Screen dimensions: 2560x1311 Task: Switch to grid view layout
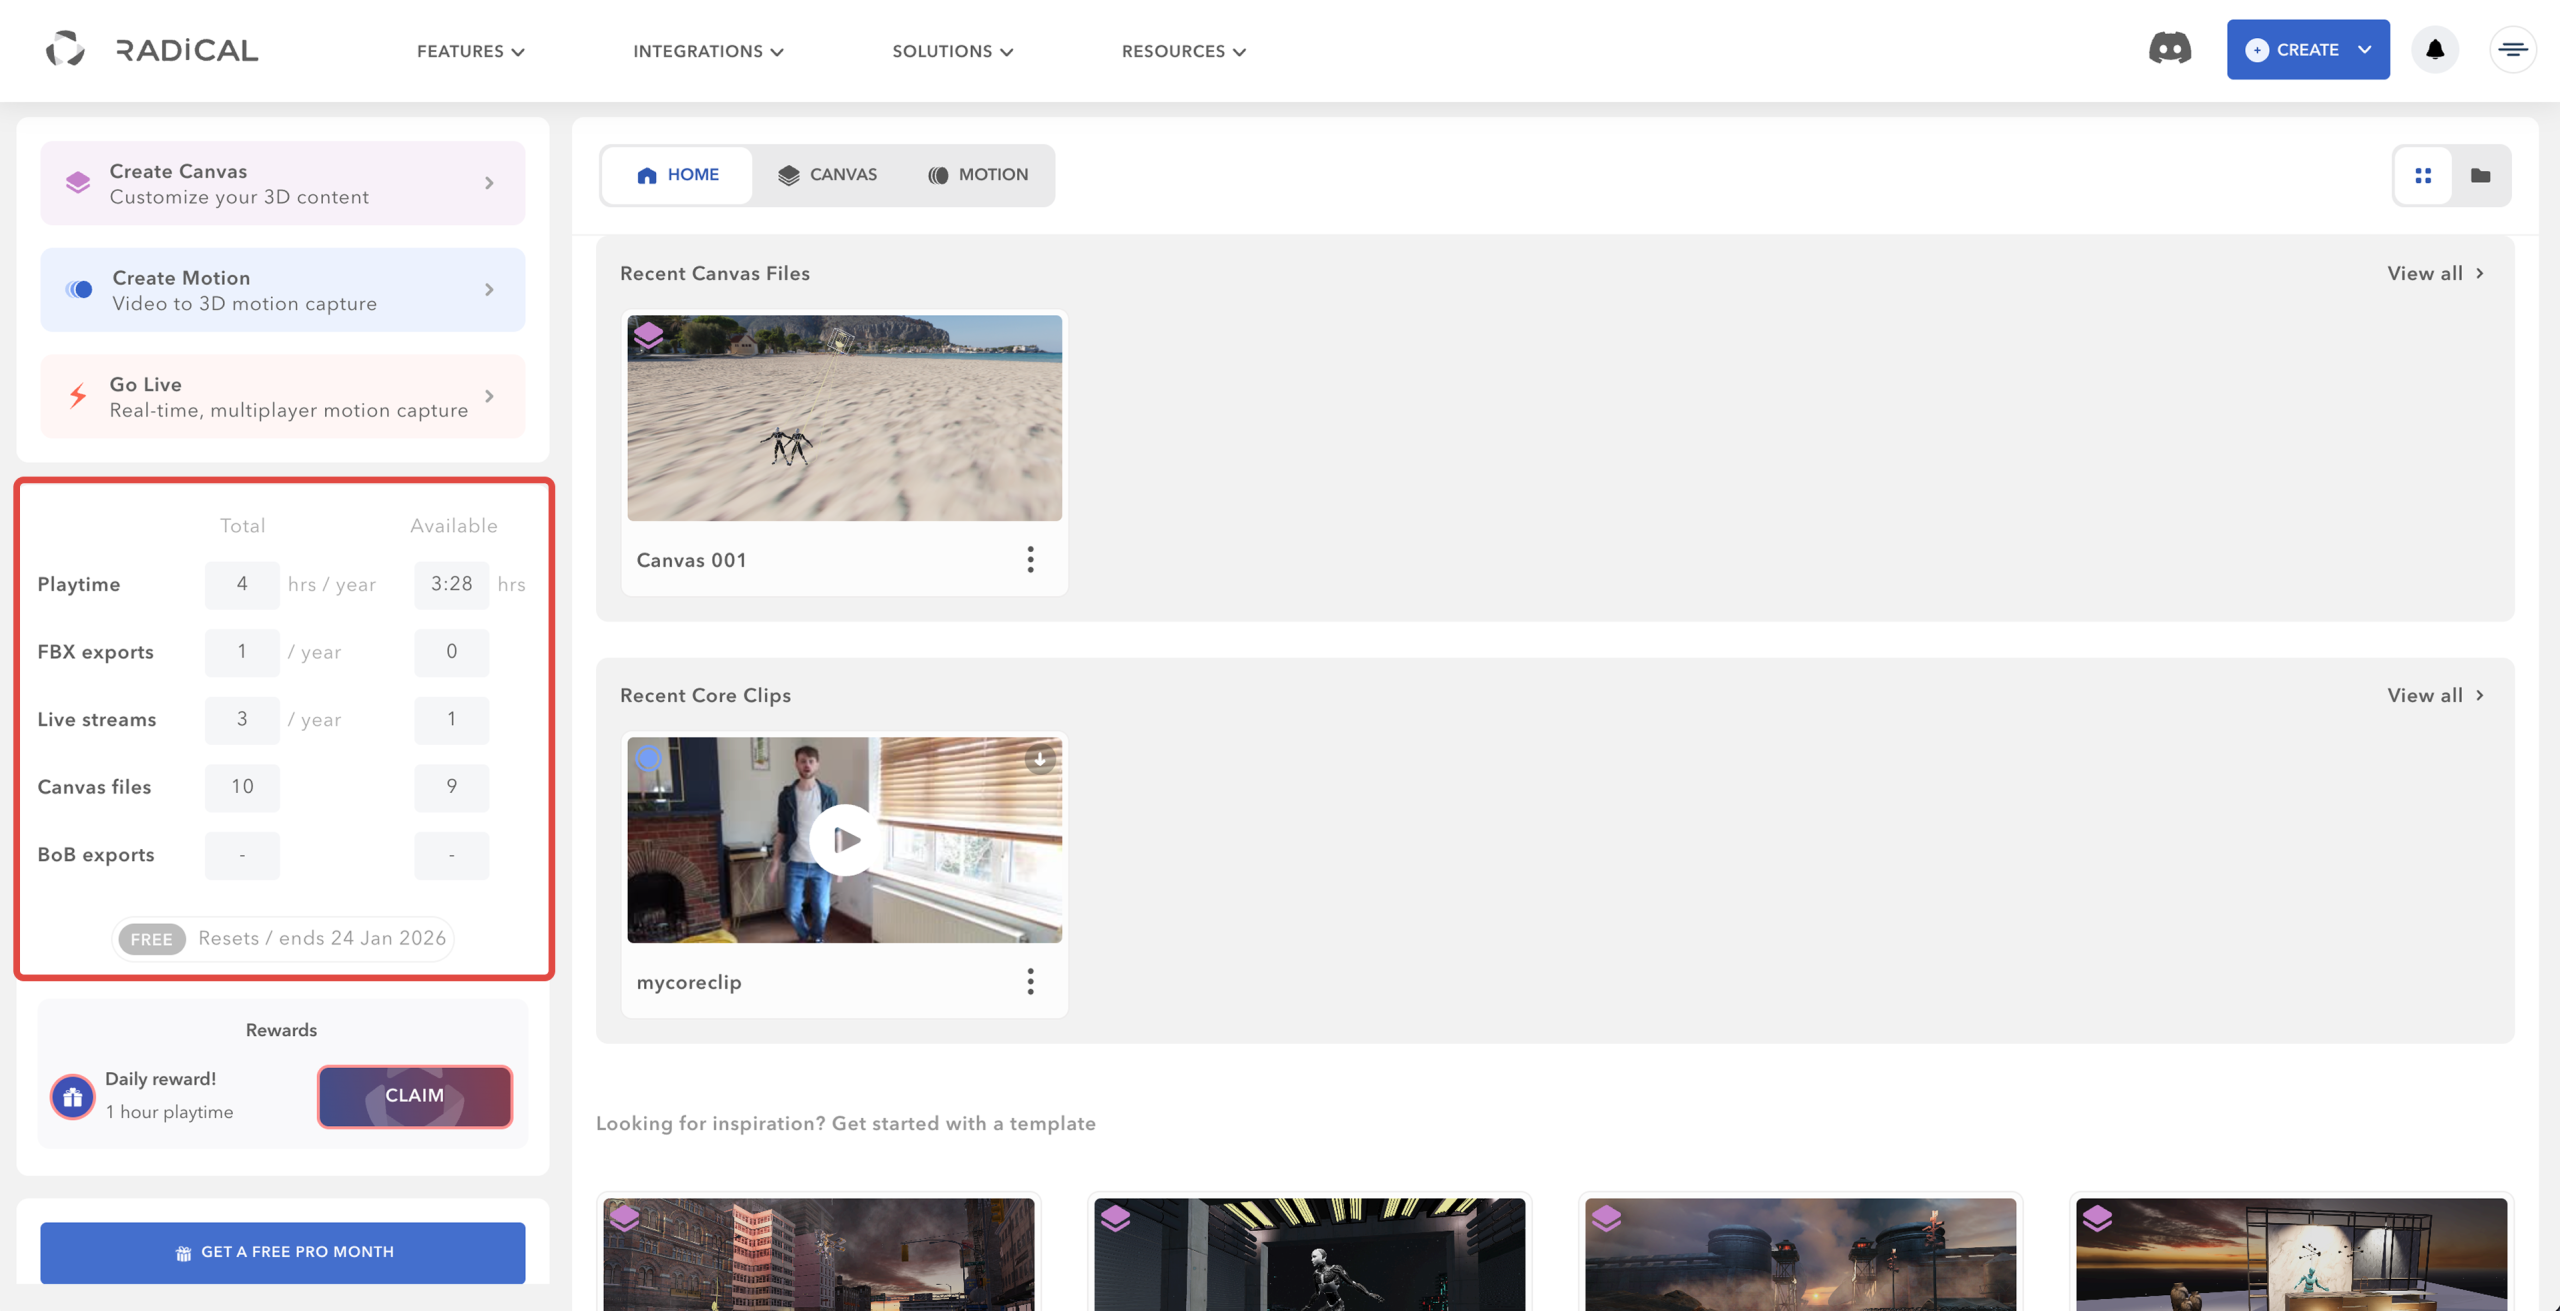(2423, 175)
